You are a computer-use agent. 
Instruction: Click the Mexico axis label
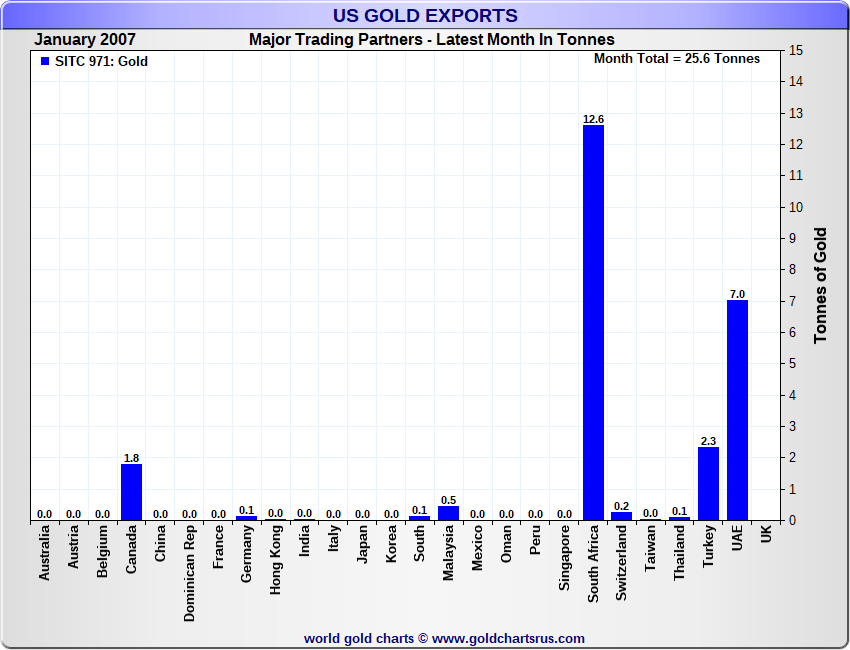coord(477,548)
